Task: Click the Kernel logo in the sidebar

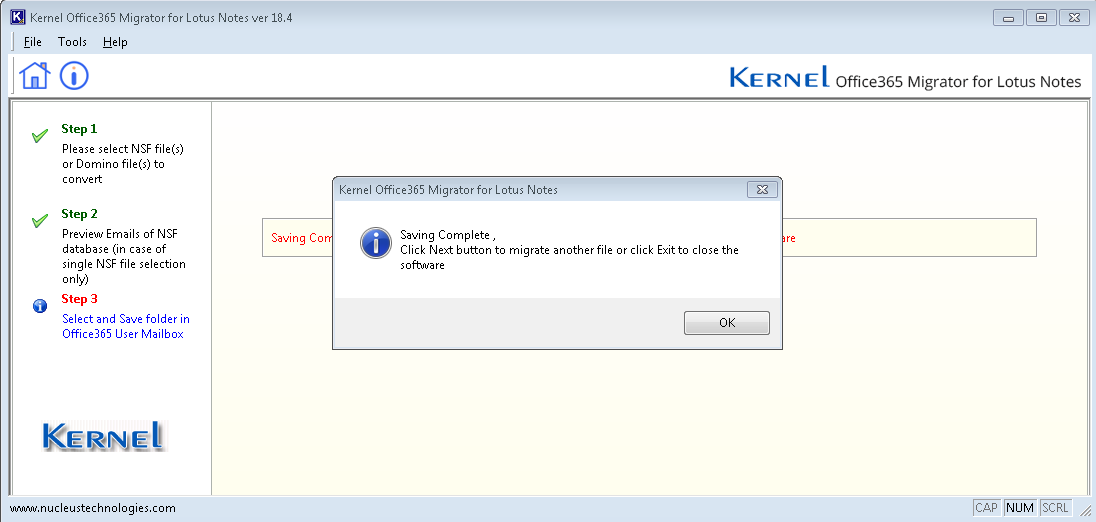Action: (104, 435)
